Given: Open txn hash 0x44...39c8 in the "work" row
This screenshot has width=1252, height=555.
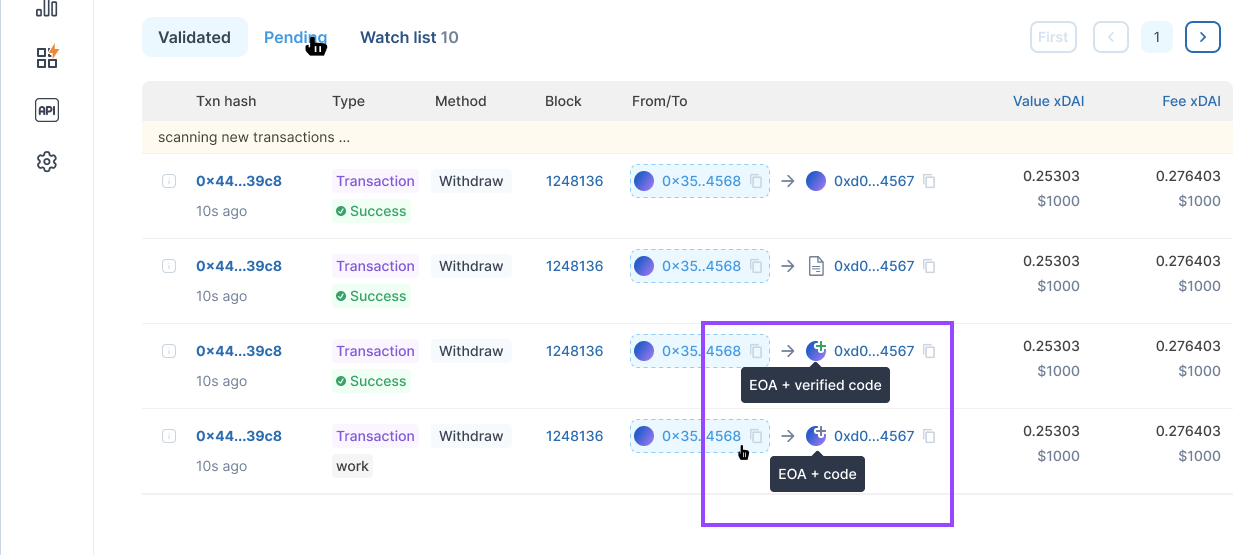Looking at the screenshot, I should coord(239,436).
